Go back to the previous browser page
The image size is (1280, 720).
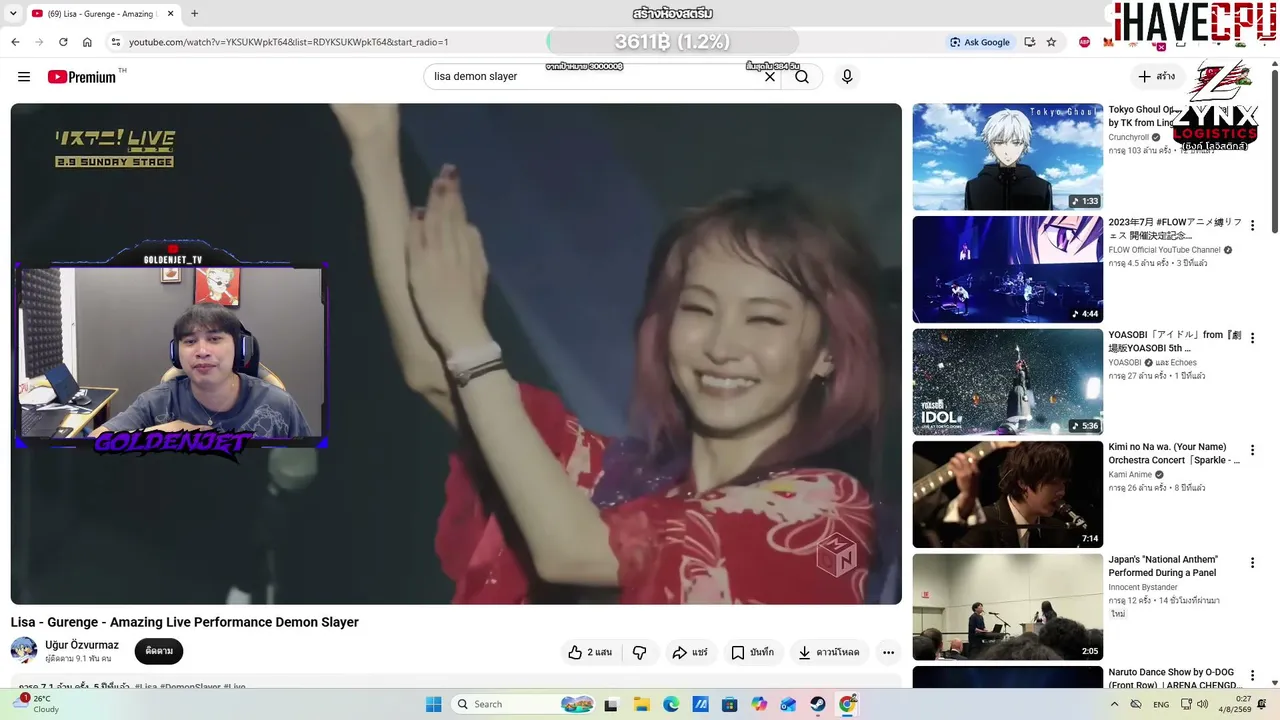point(15,42)
